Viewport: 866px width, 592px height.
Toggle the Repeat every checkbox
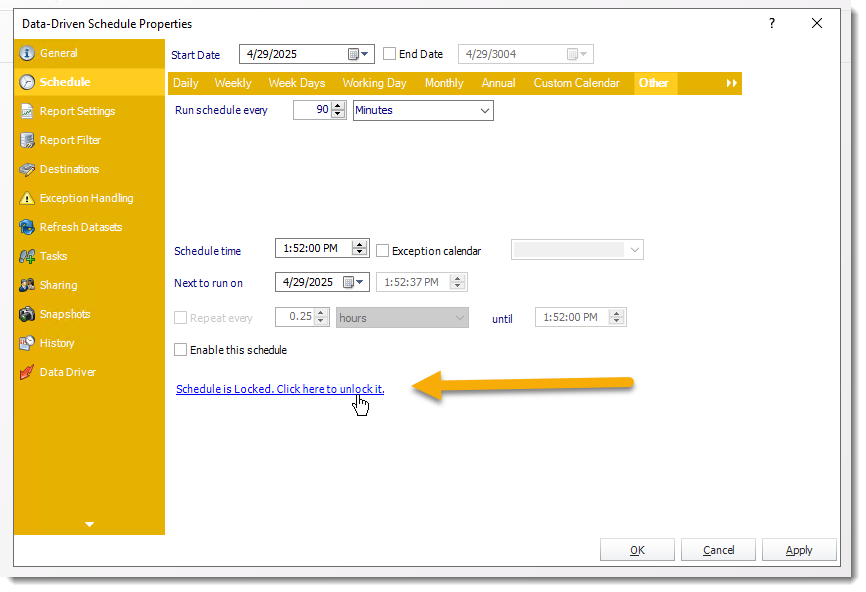tap(180, 318)
